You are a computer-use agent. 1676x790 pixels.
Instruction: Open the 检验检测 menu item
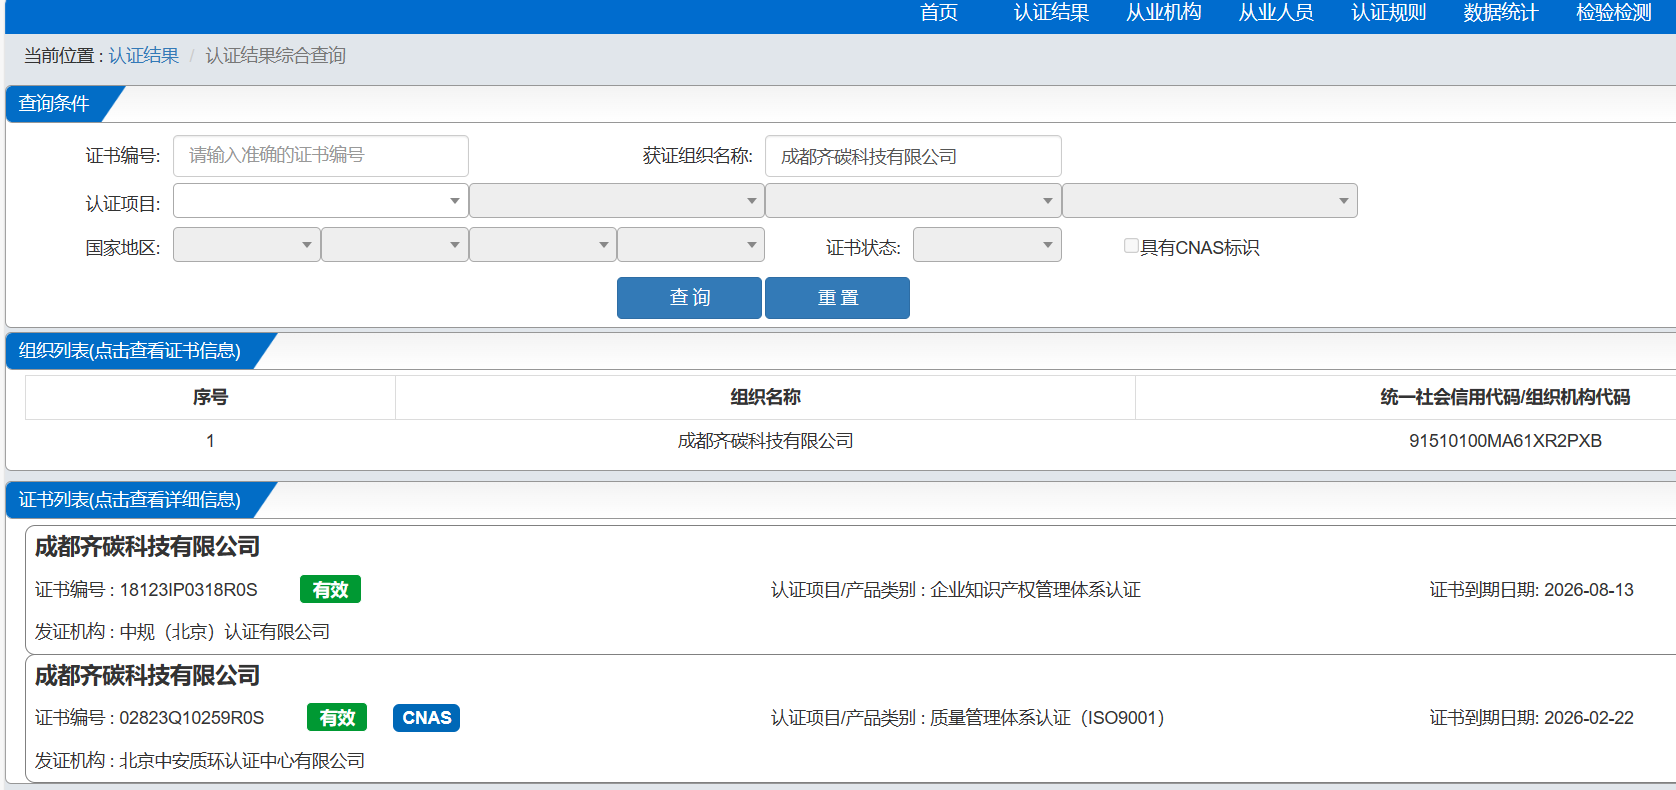point(1614,13)
